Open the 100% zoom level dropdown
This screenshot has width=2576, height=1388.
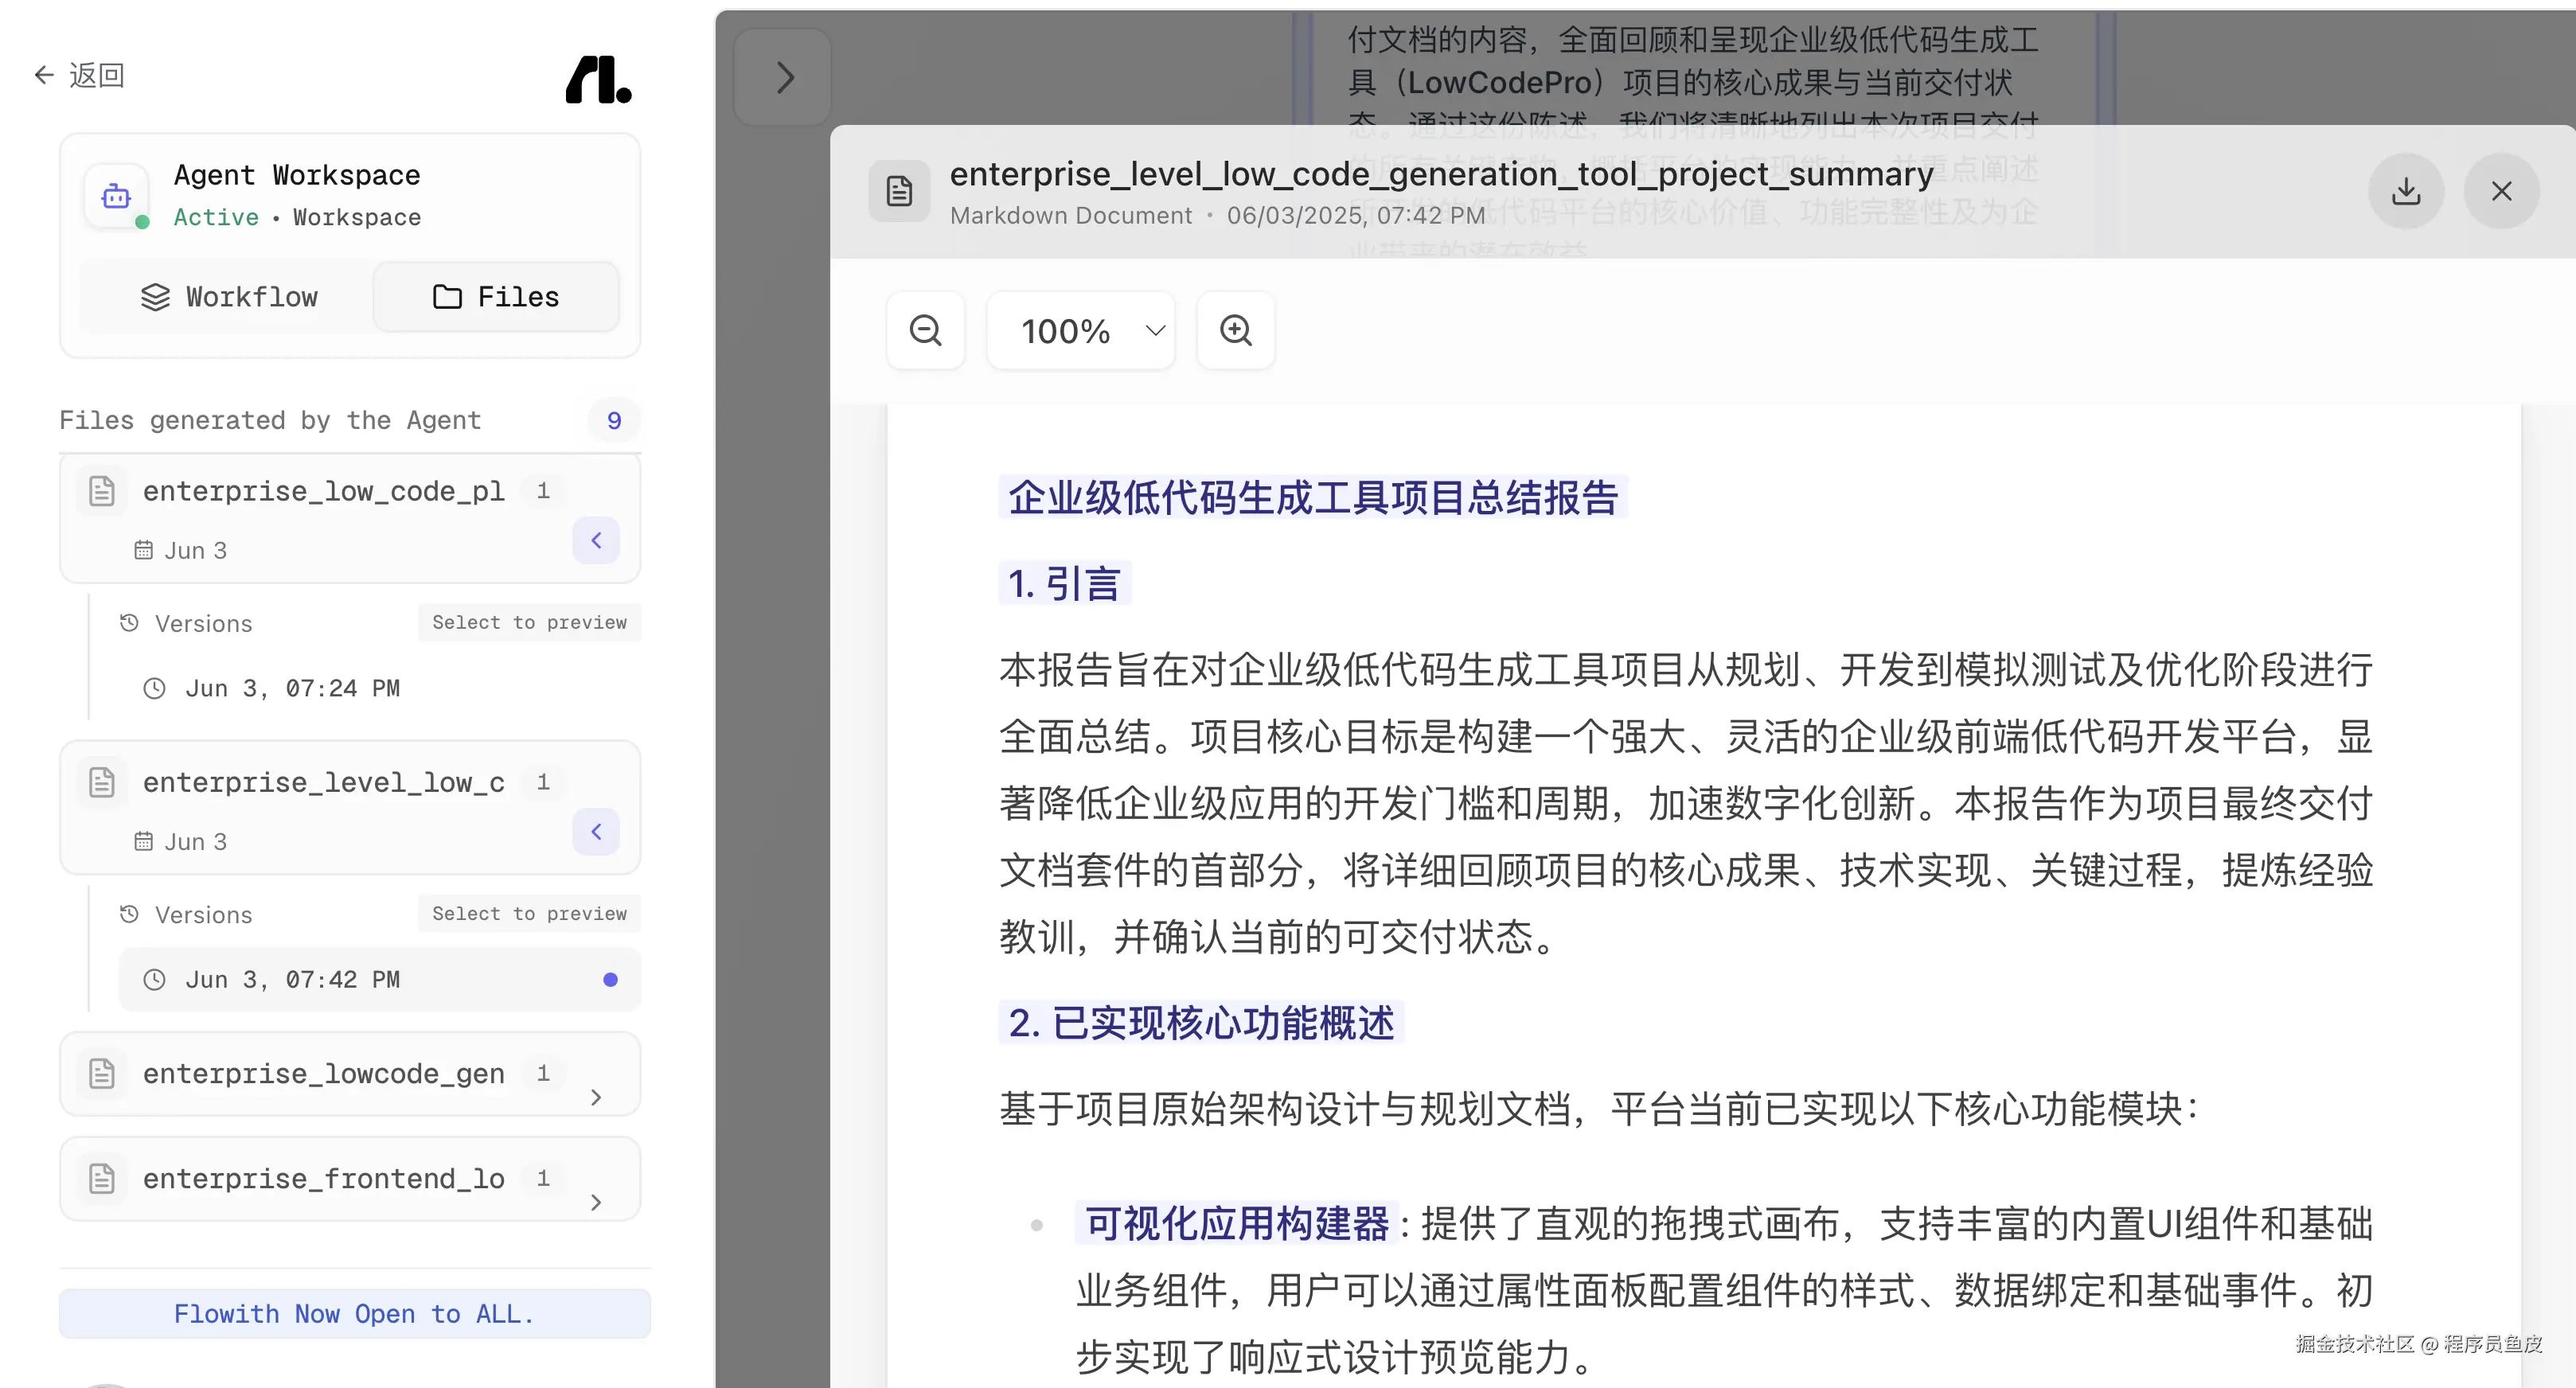tap(1081, 330)
